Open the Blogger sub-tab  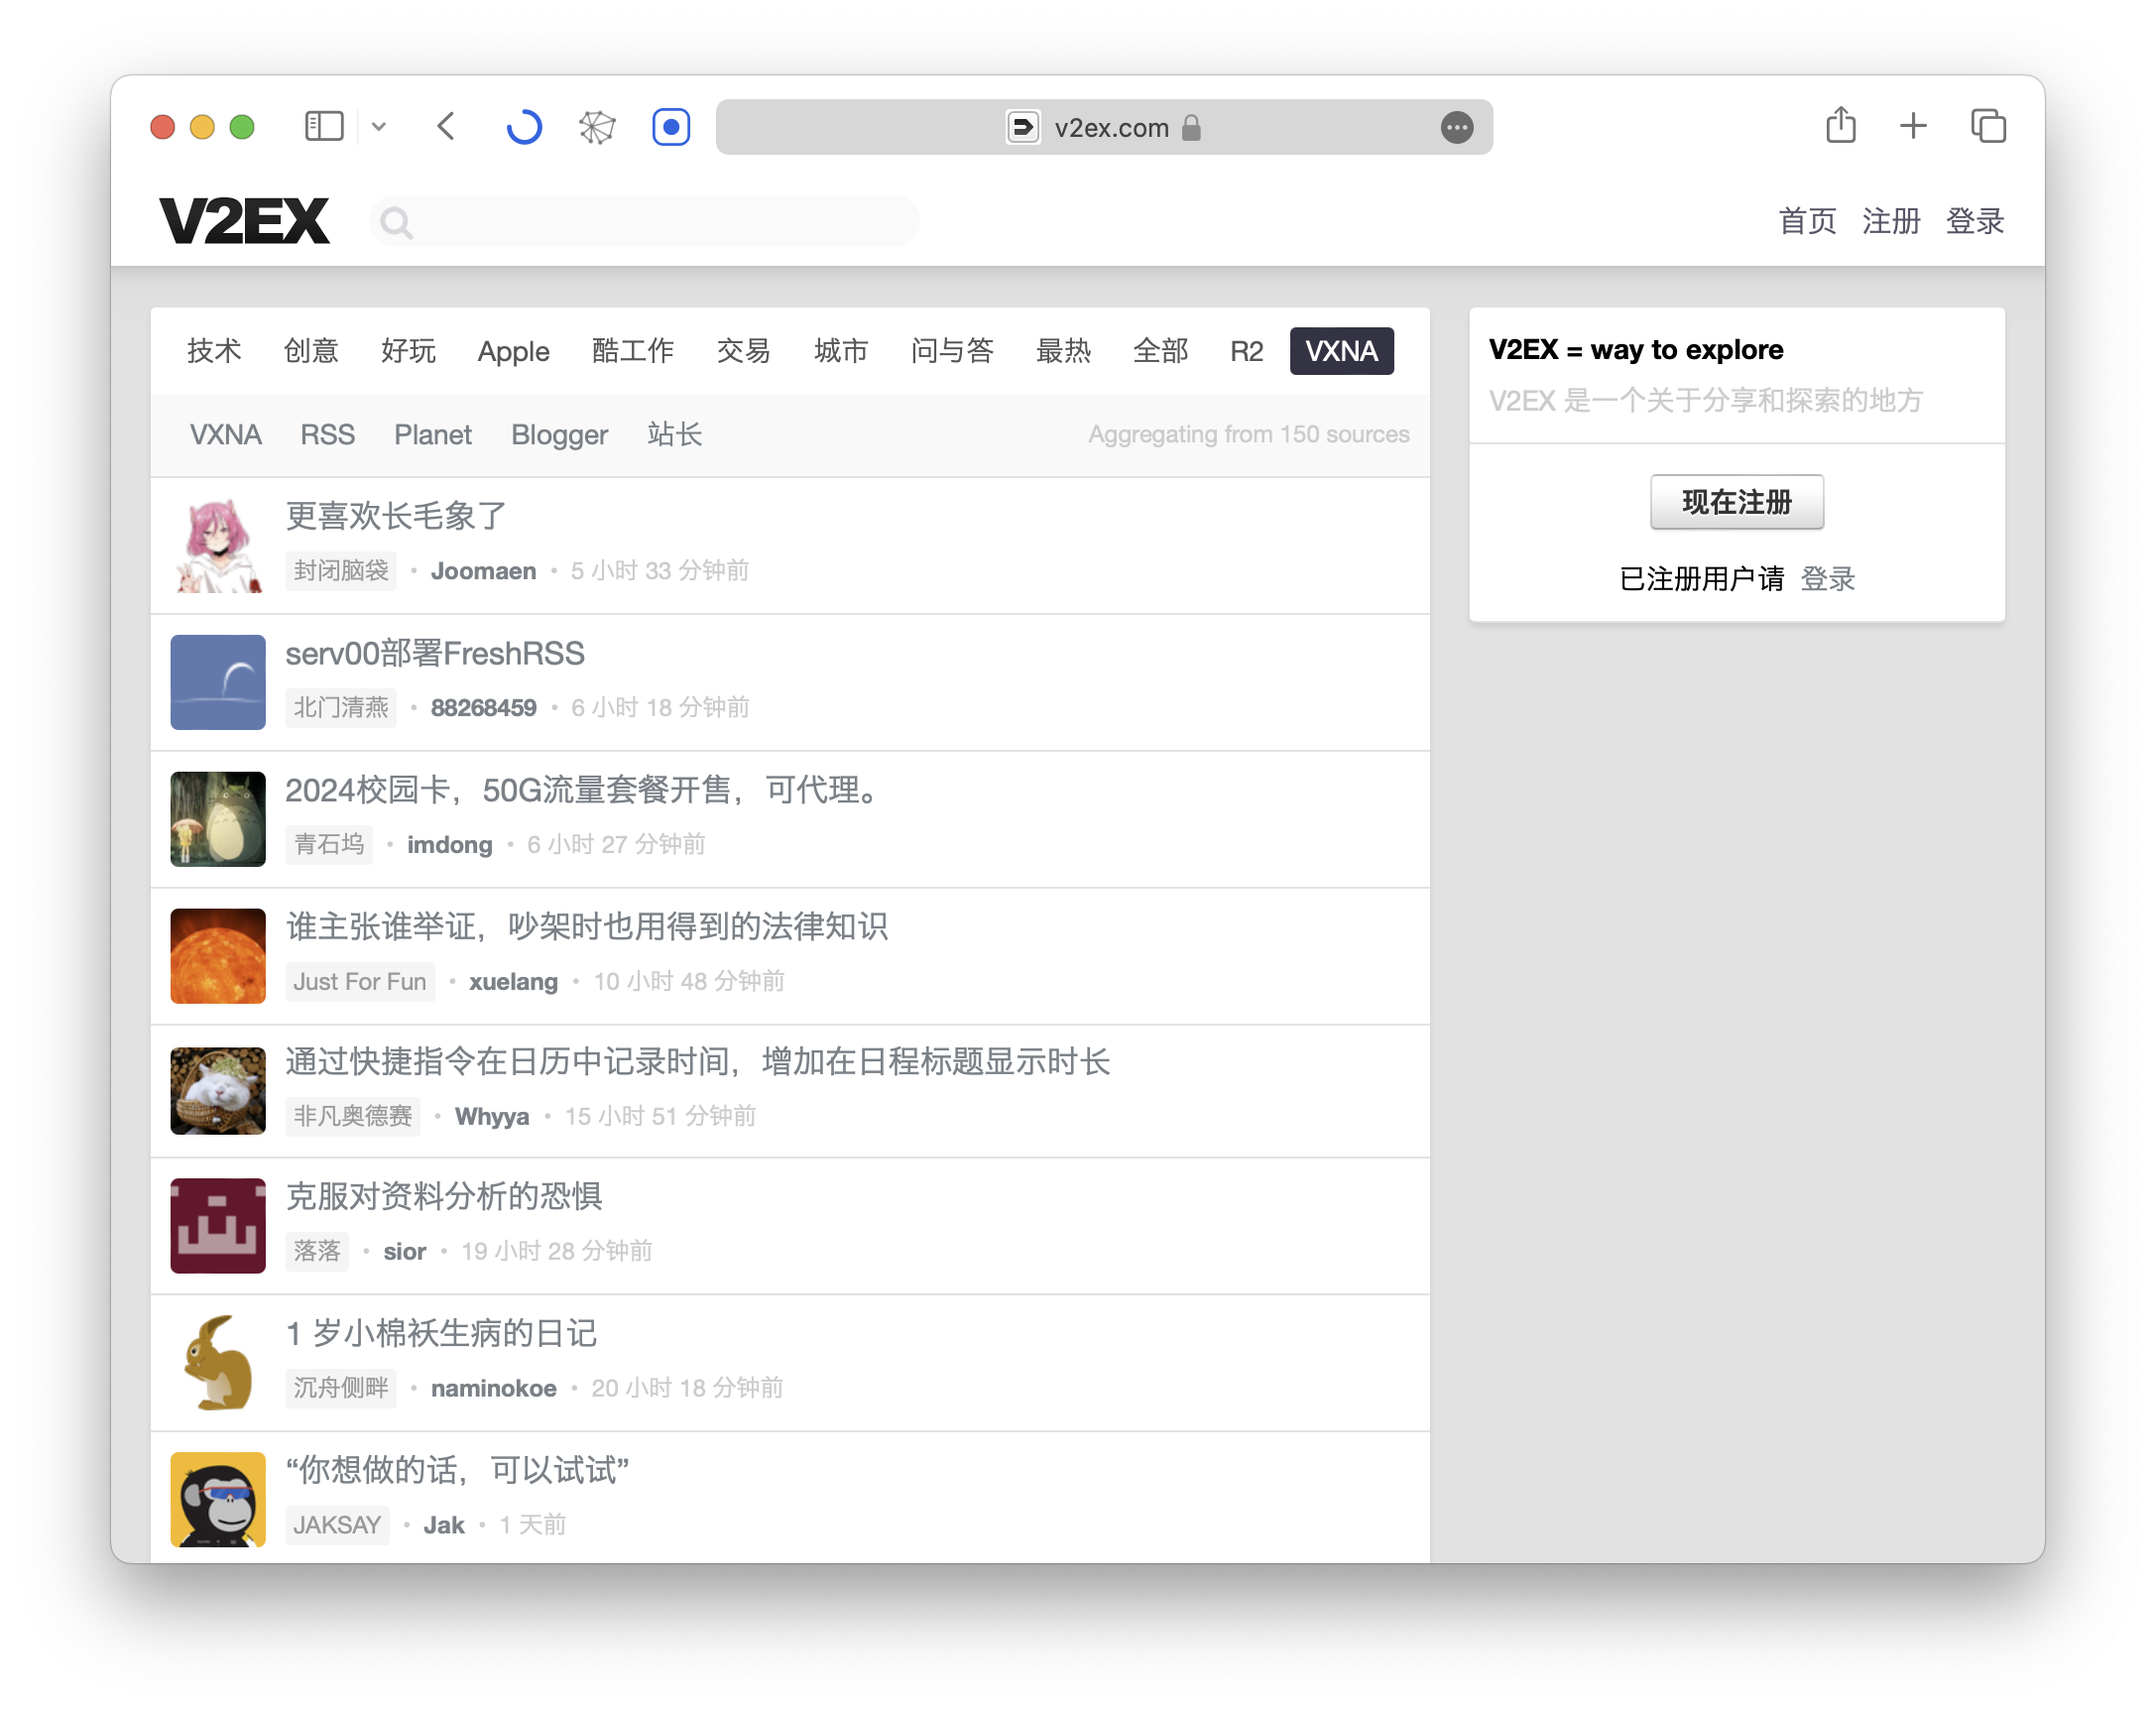click(559, 435)
